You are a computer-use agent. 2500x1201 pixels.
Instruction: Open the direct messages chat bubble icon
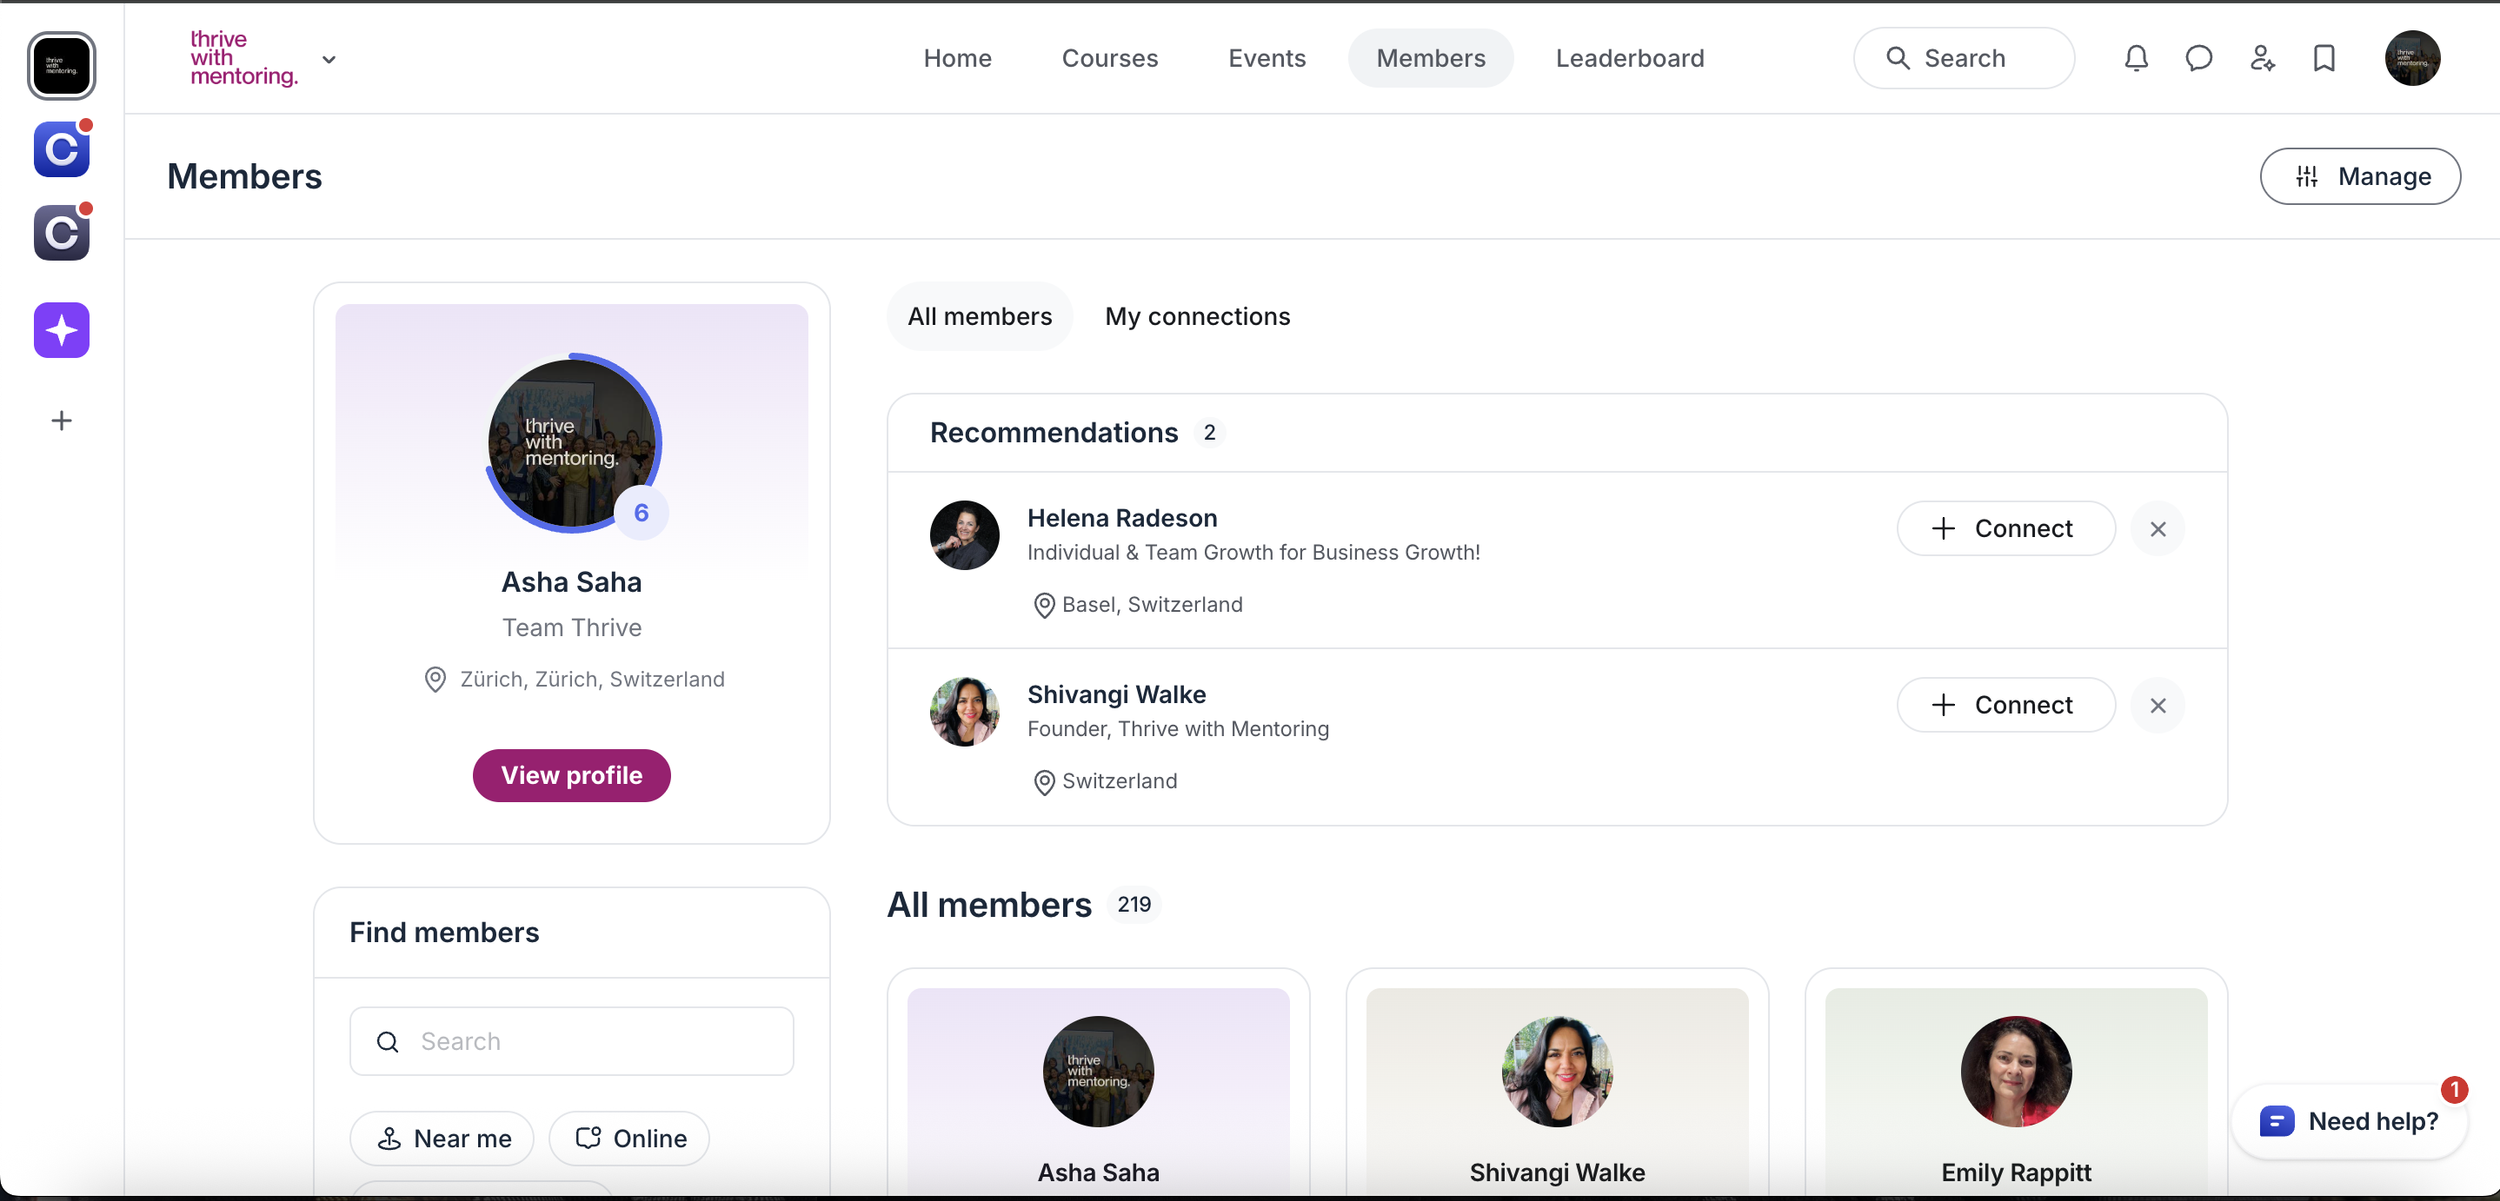[2198, 58]
